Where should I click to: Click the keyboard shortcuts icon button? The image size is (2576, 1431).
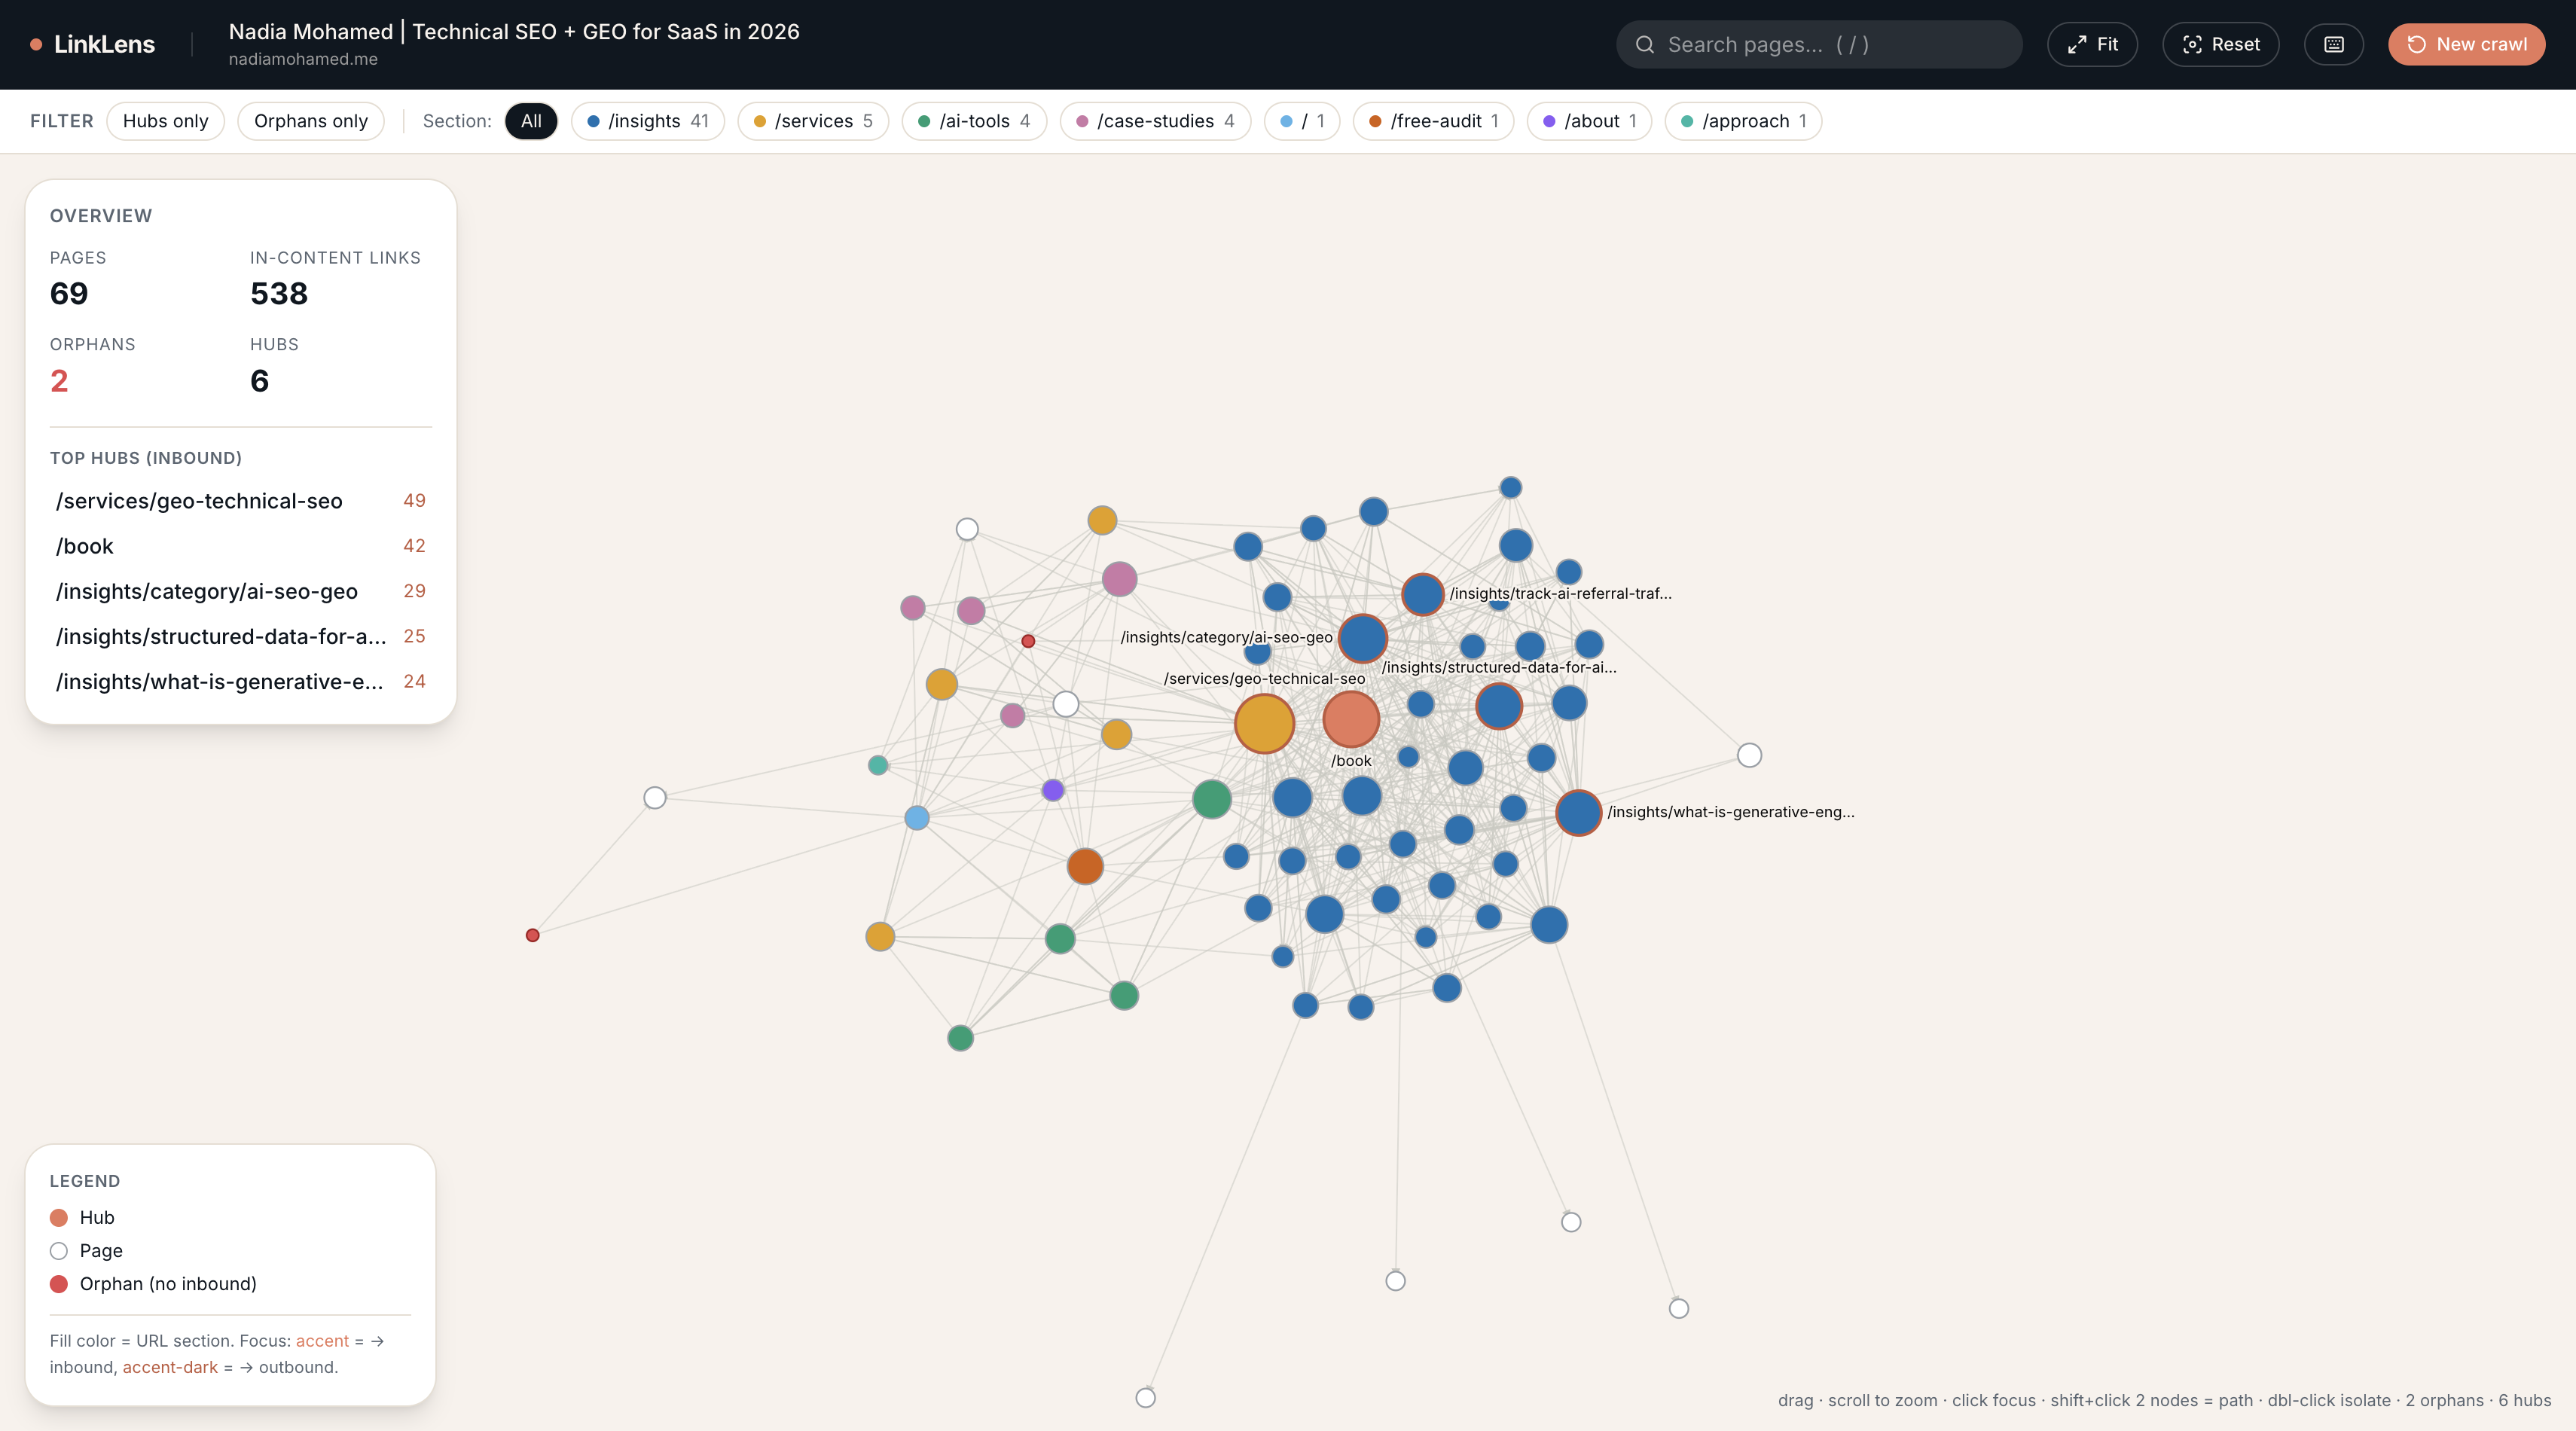click(x=2333, y=44)
